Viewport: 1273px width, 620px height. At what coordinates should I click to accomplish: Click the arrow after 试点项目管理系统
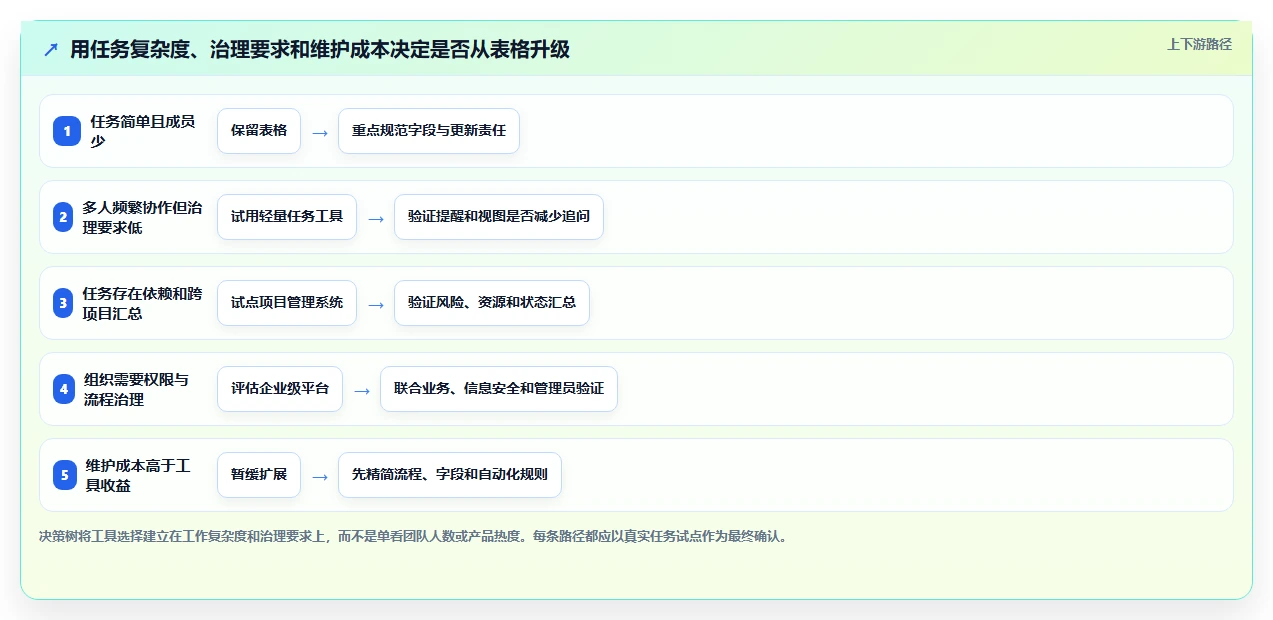[x=376, y=304]
